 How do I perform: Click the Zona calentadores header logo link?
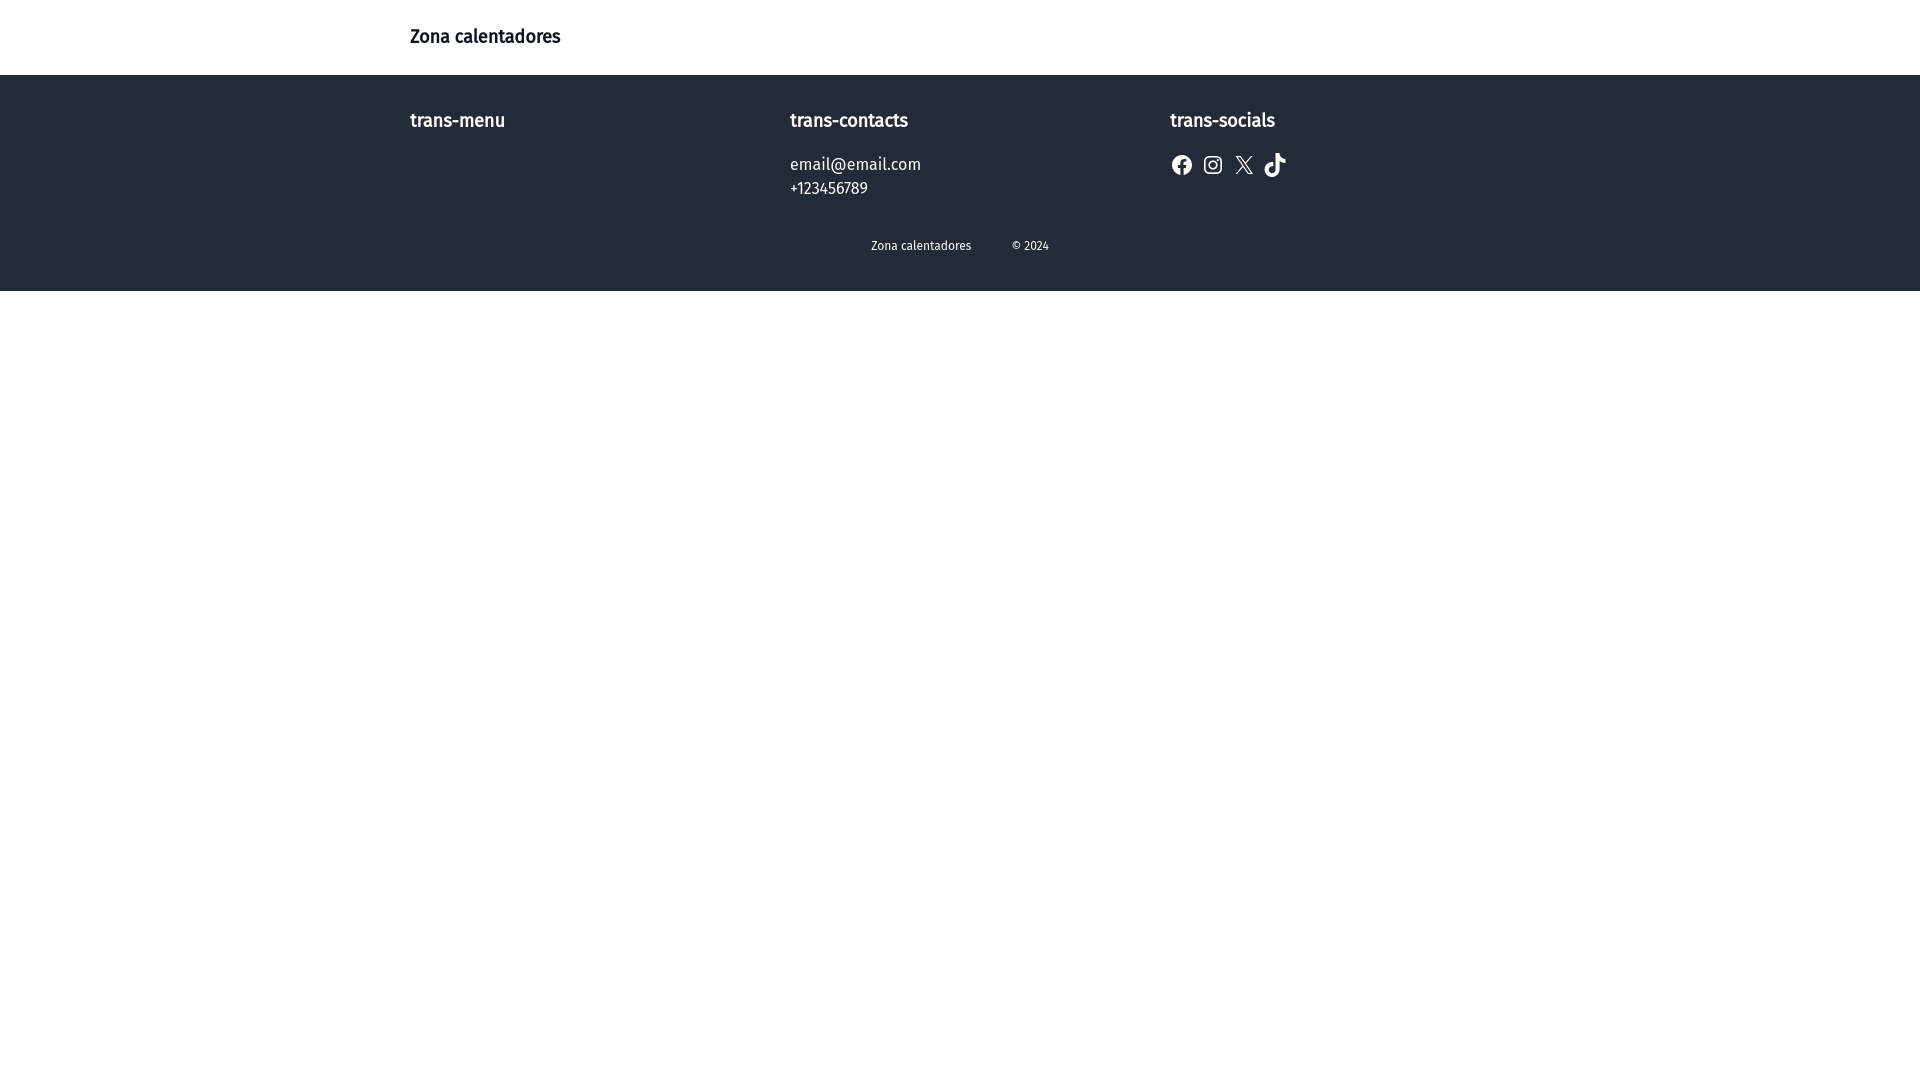[x=485, y=37]
